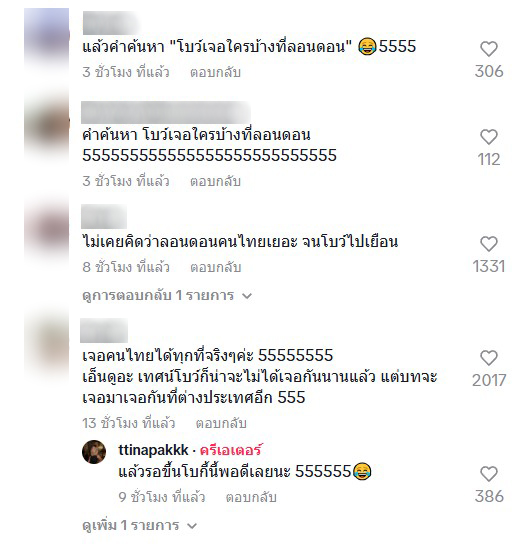Image resolution: width=528 pixels, height=544 pixels.
Task: Click chevron next to ดูเพิ่ม 1 รายการ
Action: pos(192,526)
